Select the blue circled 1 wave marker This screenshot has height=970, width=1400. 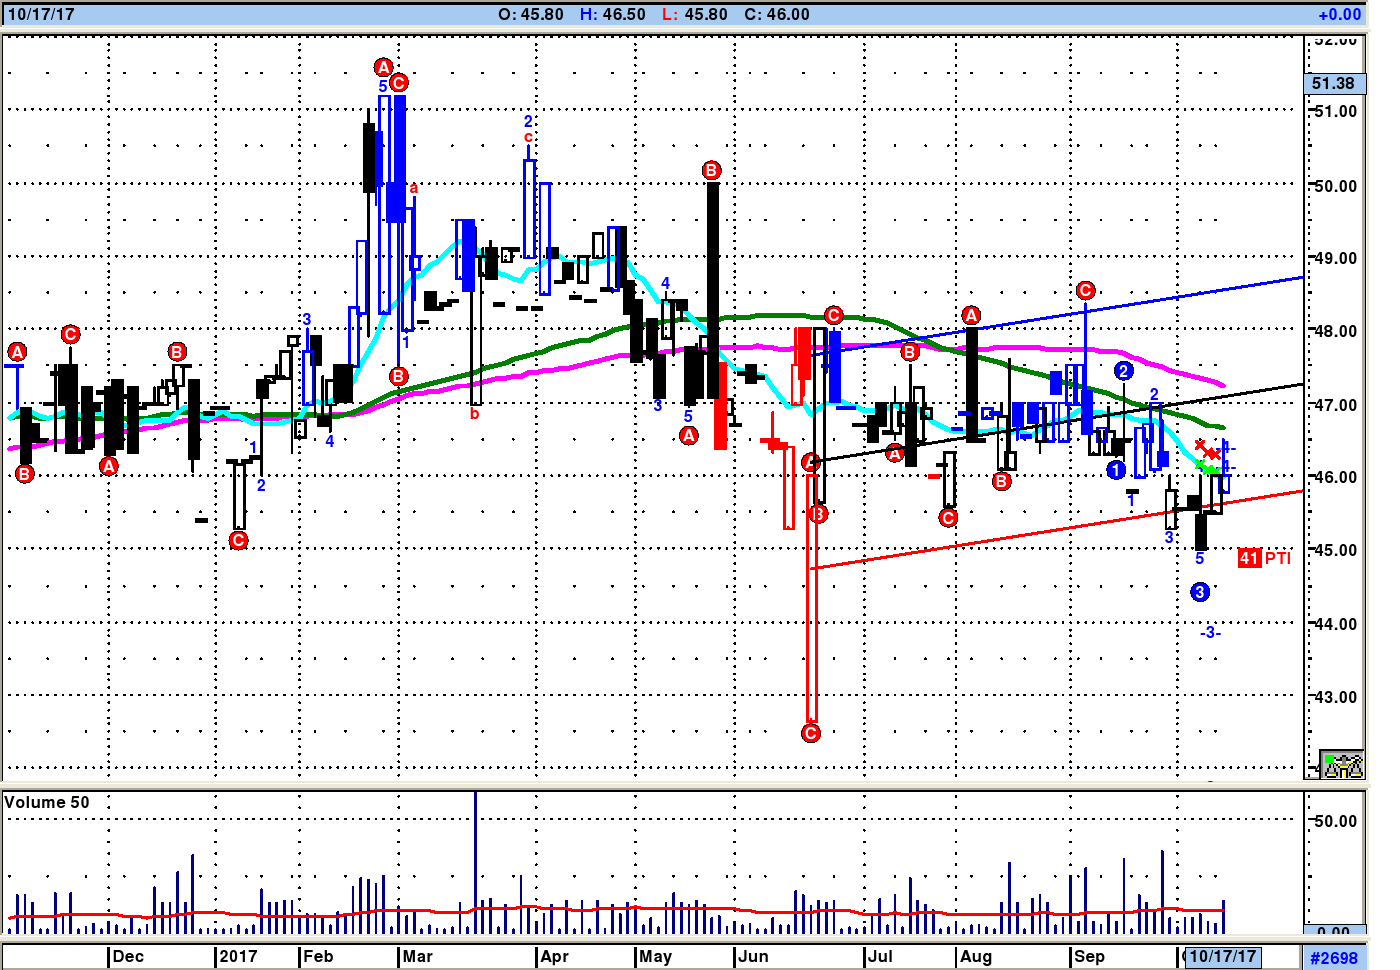1116,469
